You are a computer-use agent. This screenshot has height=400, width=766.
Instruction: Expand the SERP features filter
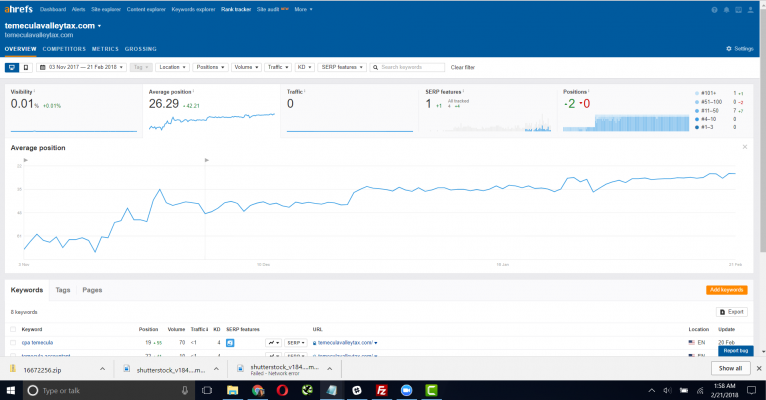click(342, 67)
